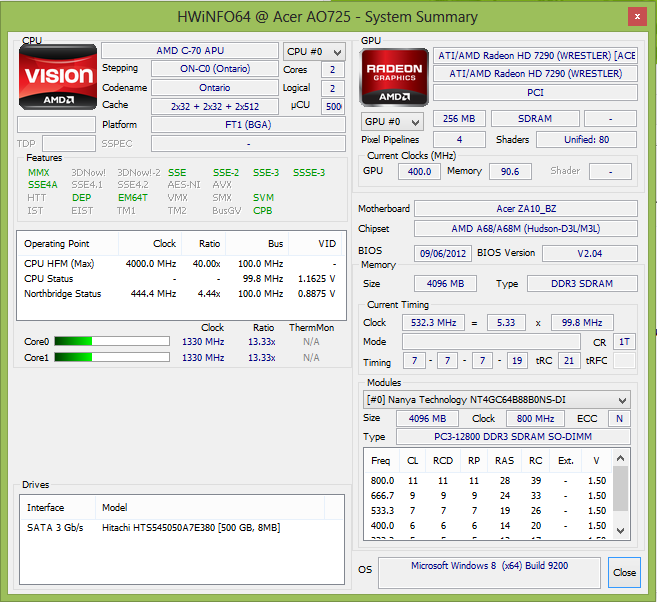657x602 pixels.
Task: Click the AMD Vision CPU logo
Action: click(x=58, y=77)
